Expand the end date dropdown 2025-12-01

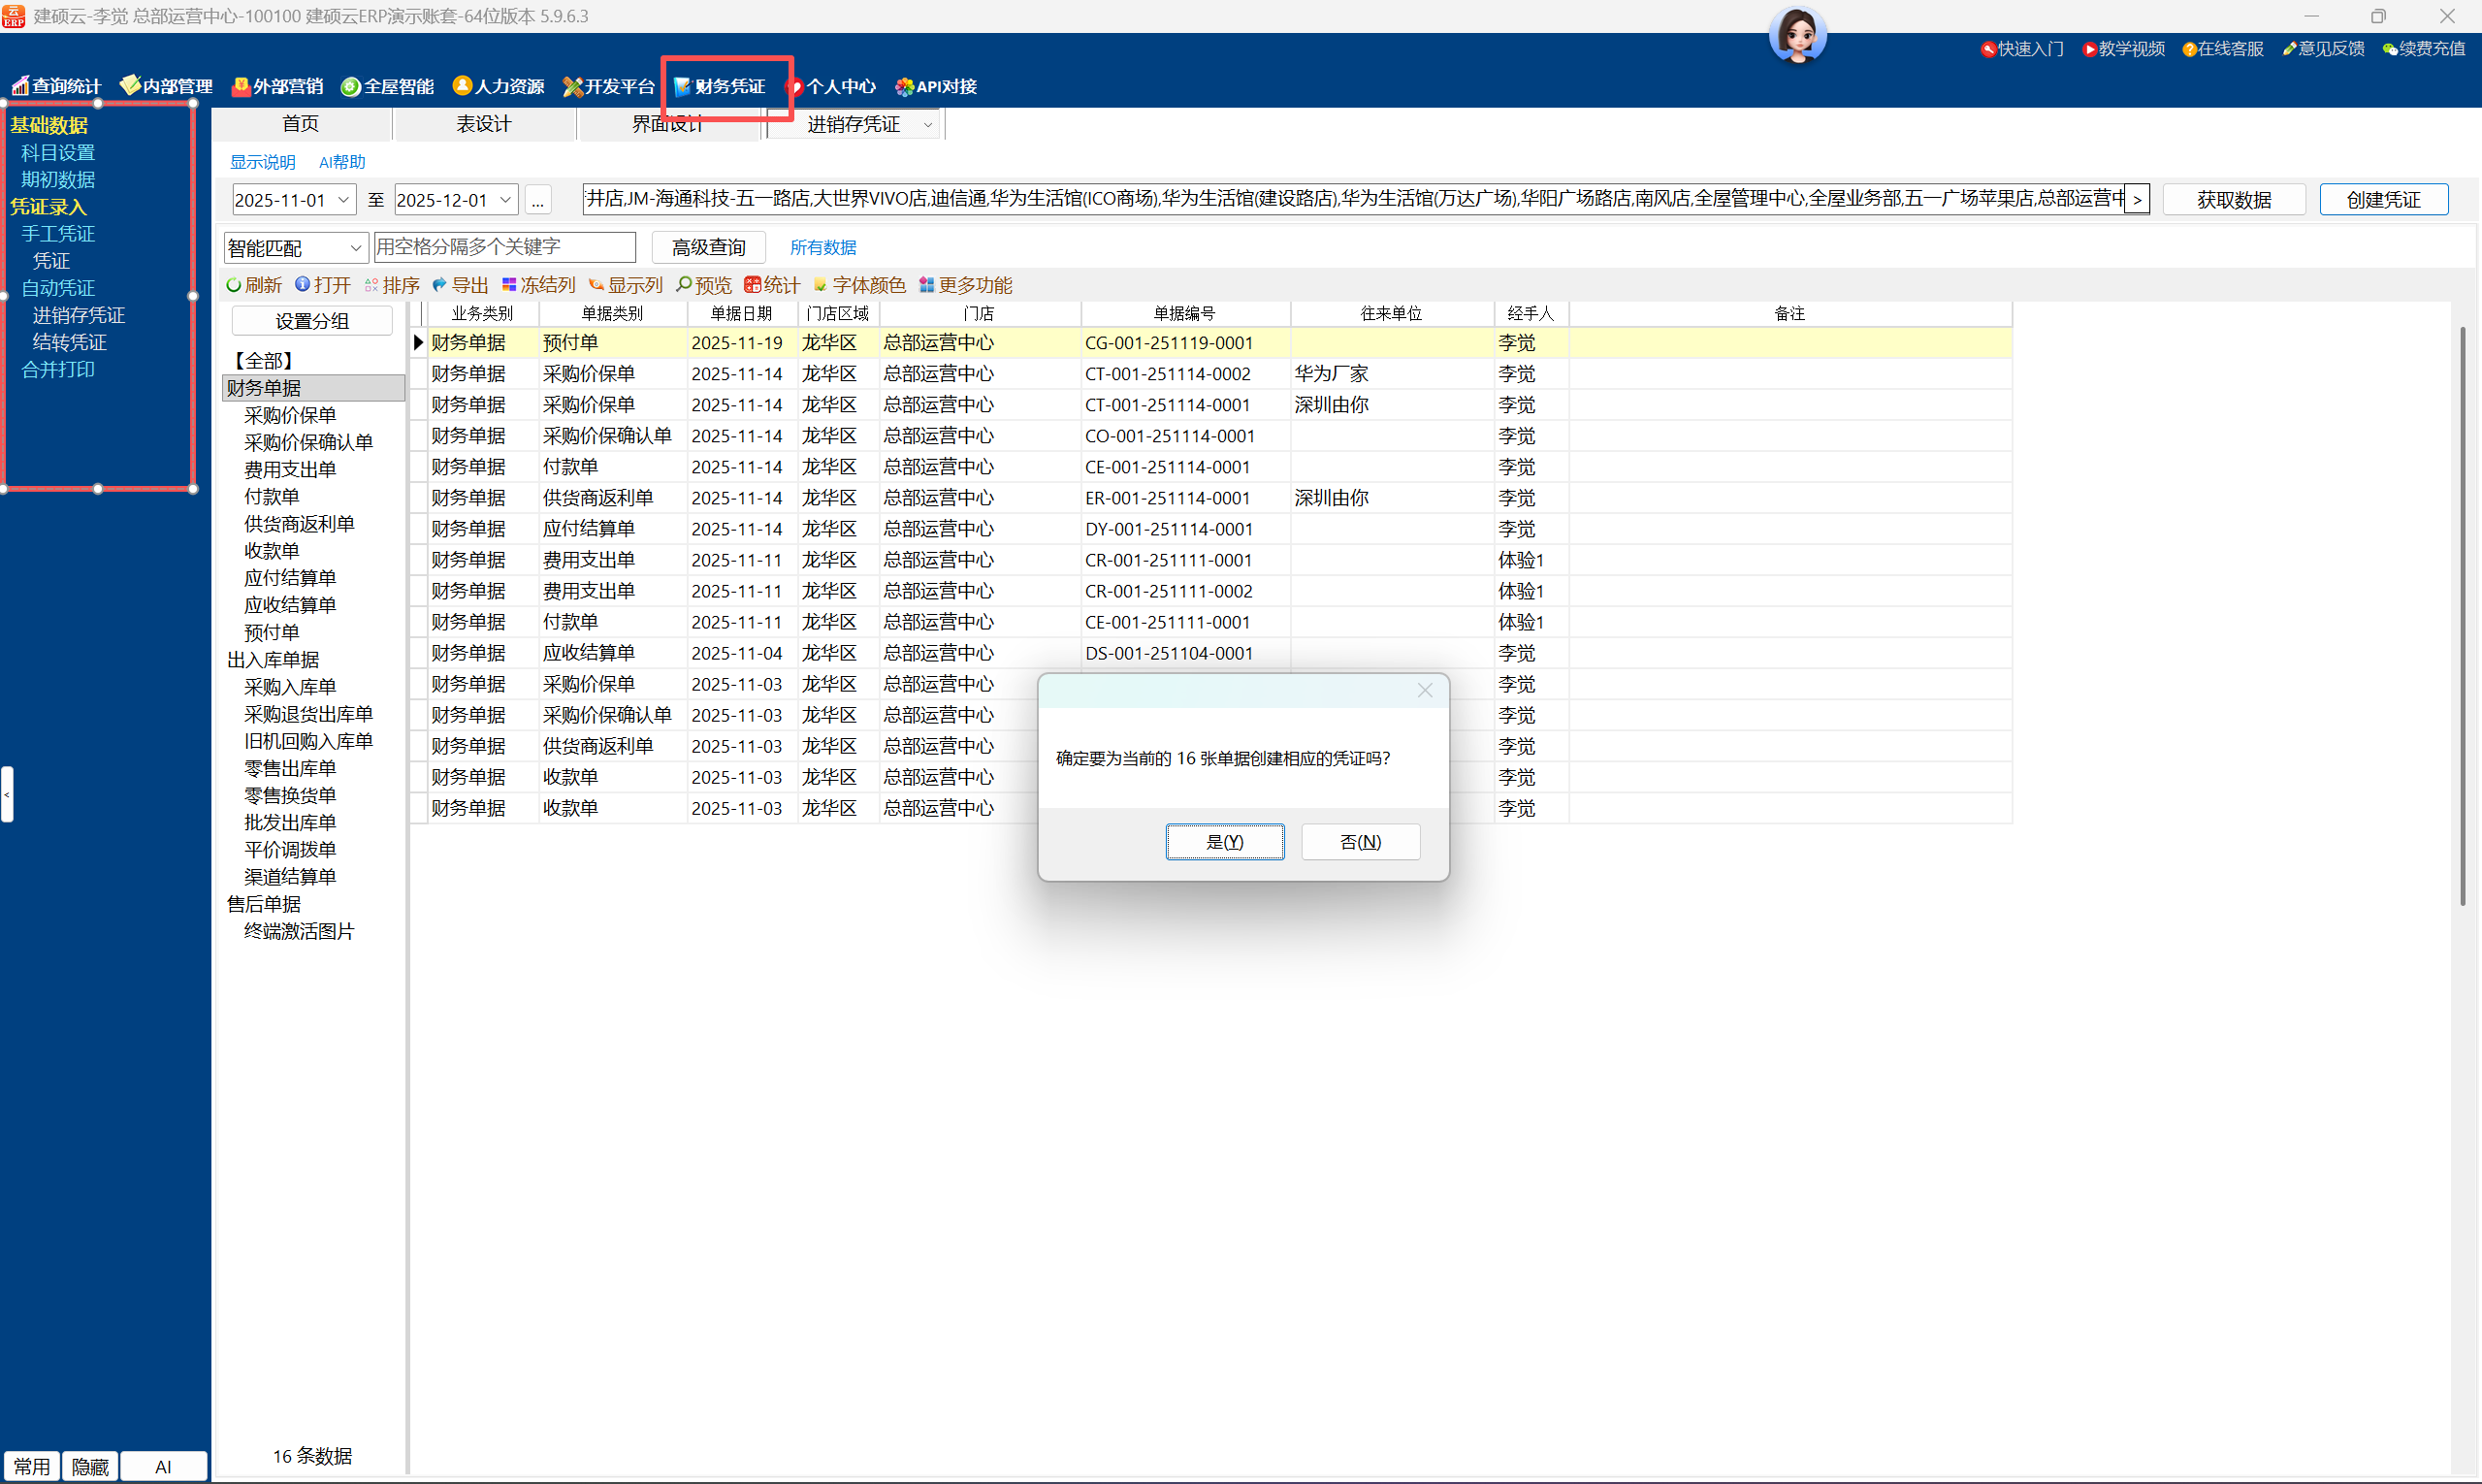click(x=505, y=200)
